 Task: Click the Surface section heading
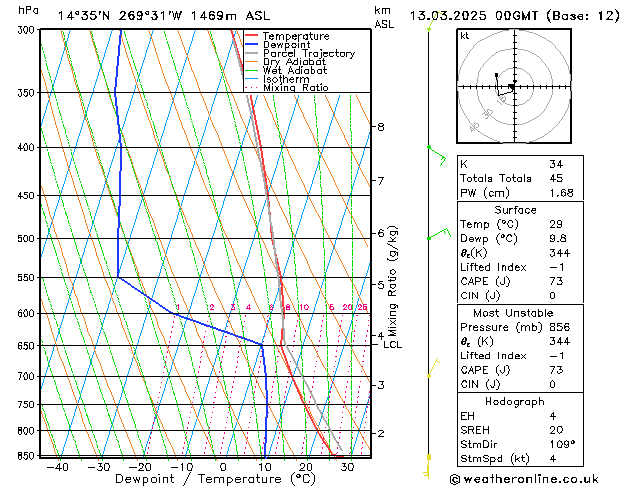515,210
